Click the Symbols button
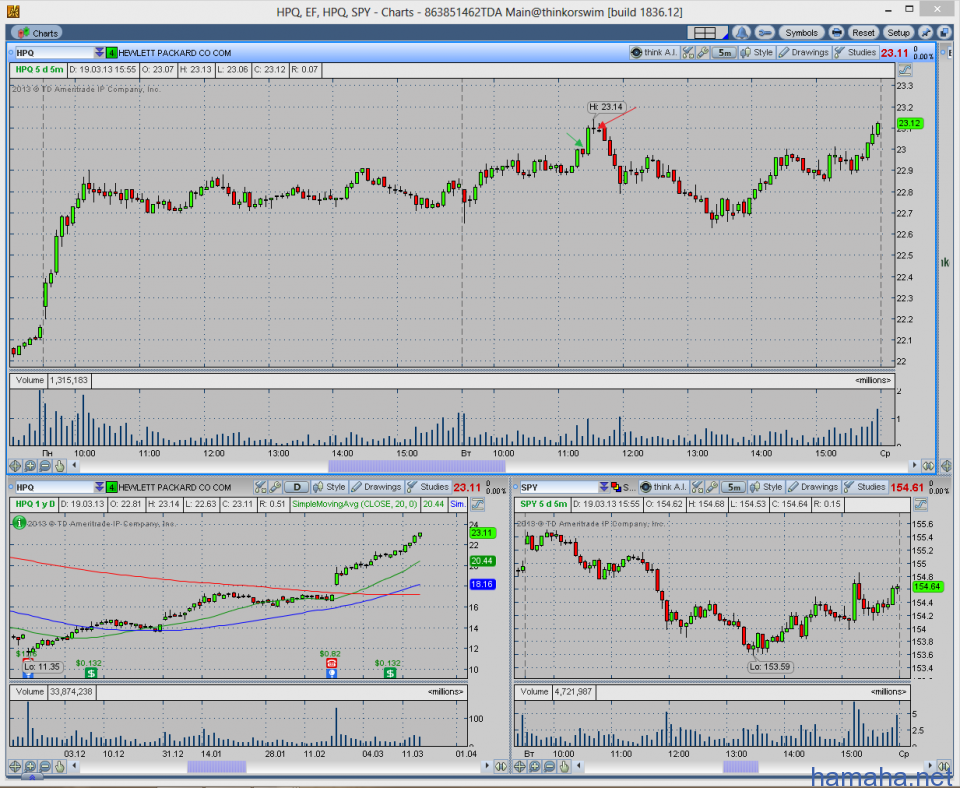Screen dimensions: 960x788 tap(801, 33)
